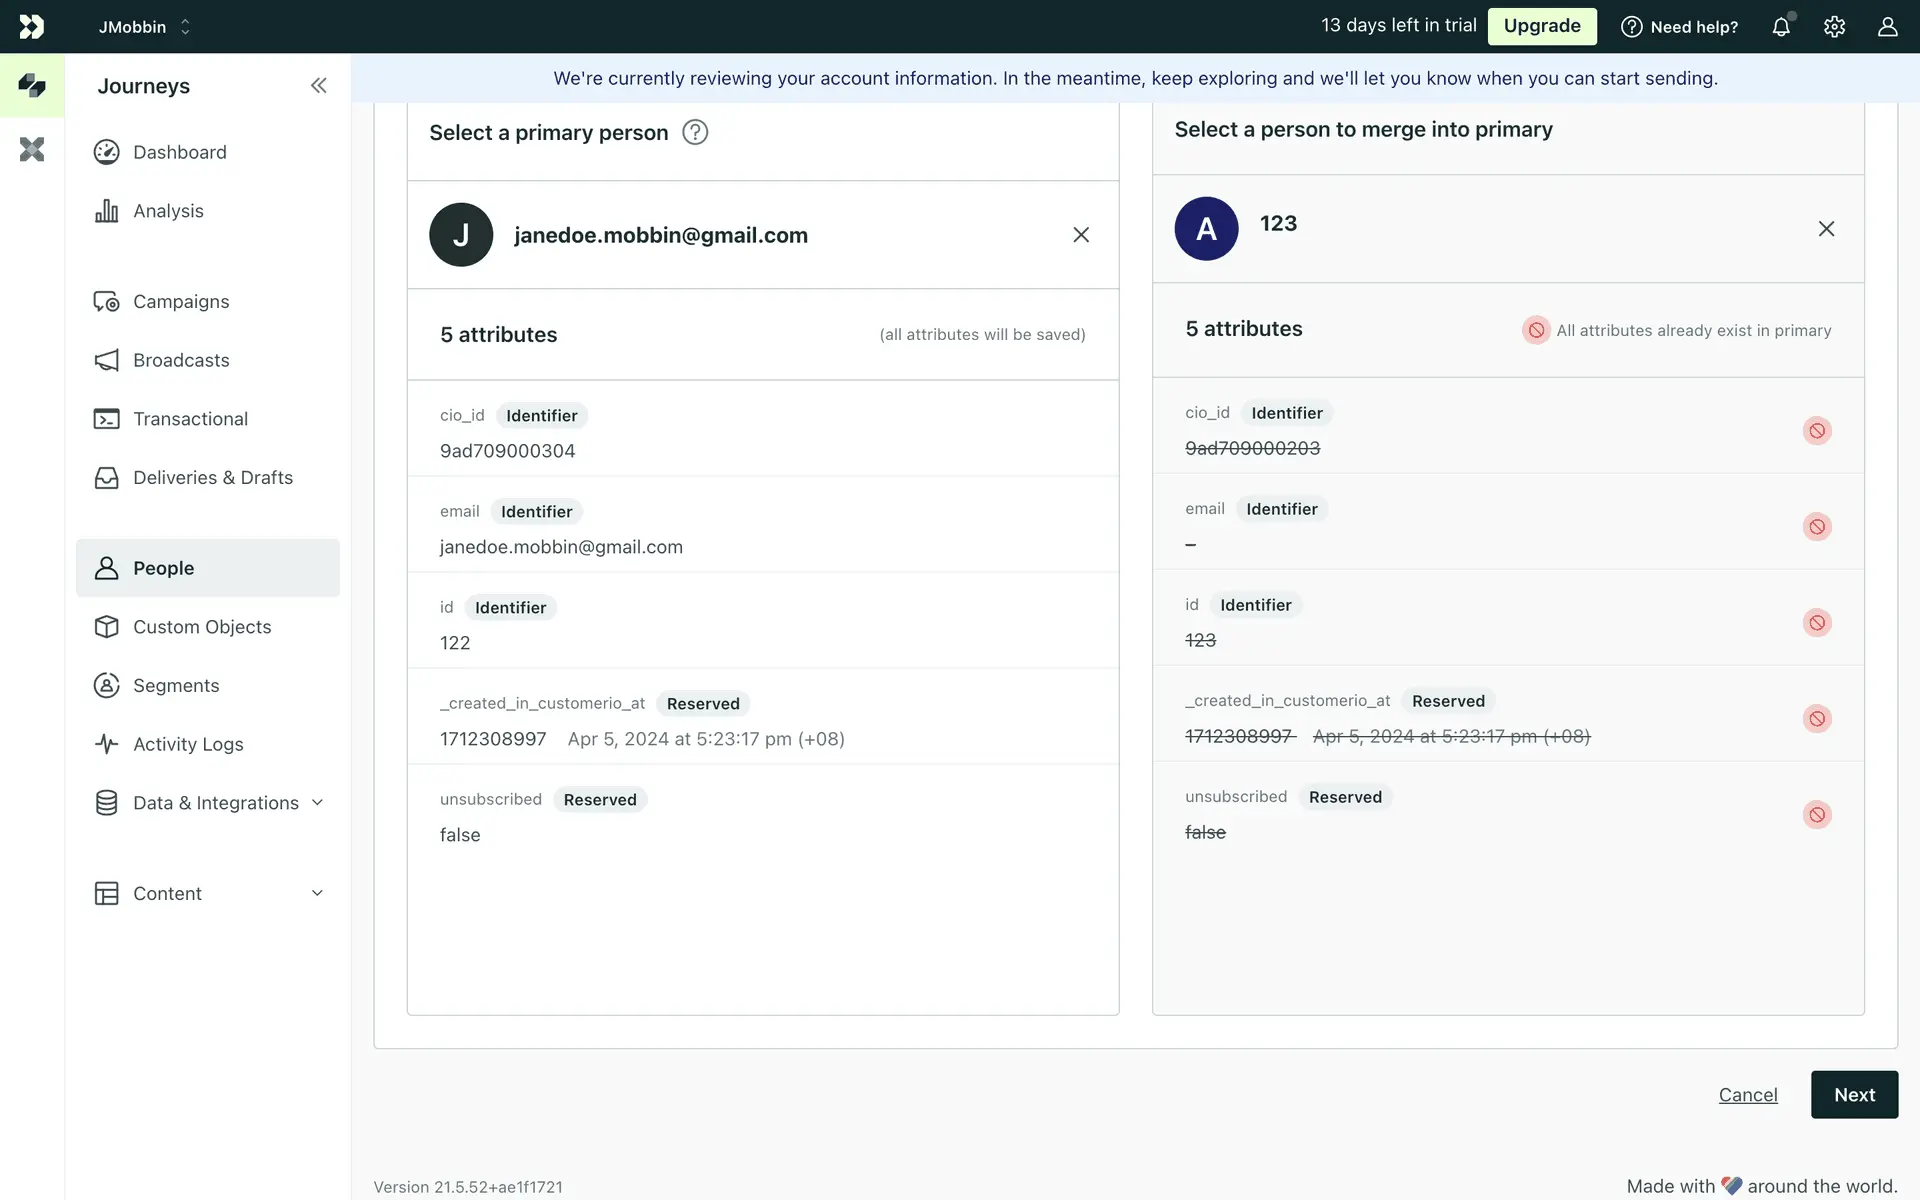Click the dark J avatar of primary person
Screen dimensions: 1920x1200
point(461,235)
